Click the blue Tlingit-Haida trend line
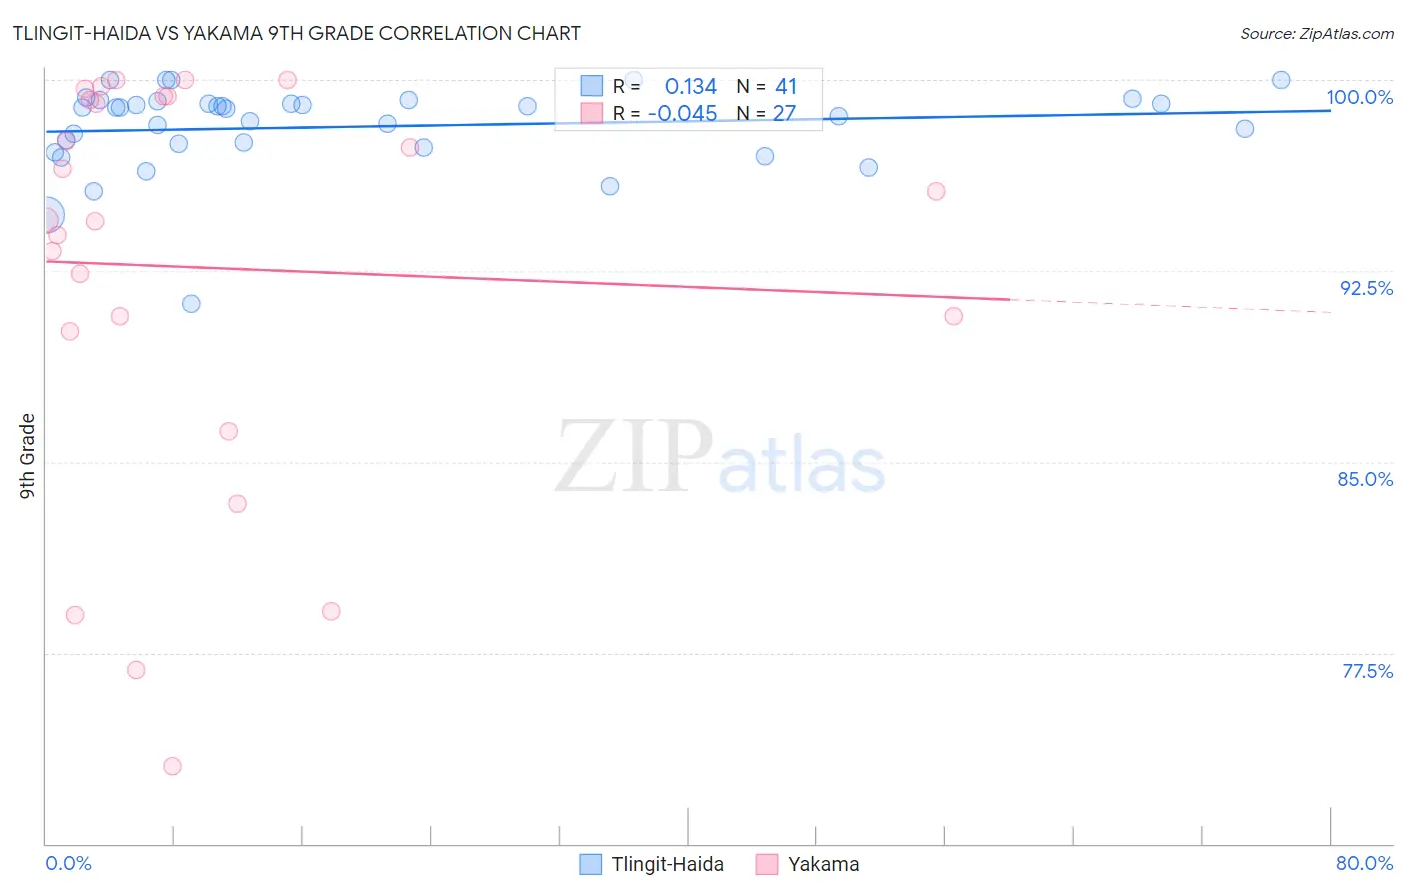1406x892 pixels. [688, 121]
